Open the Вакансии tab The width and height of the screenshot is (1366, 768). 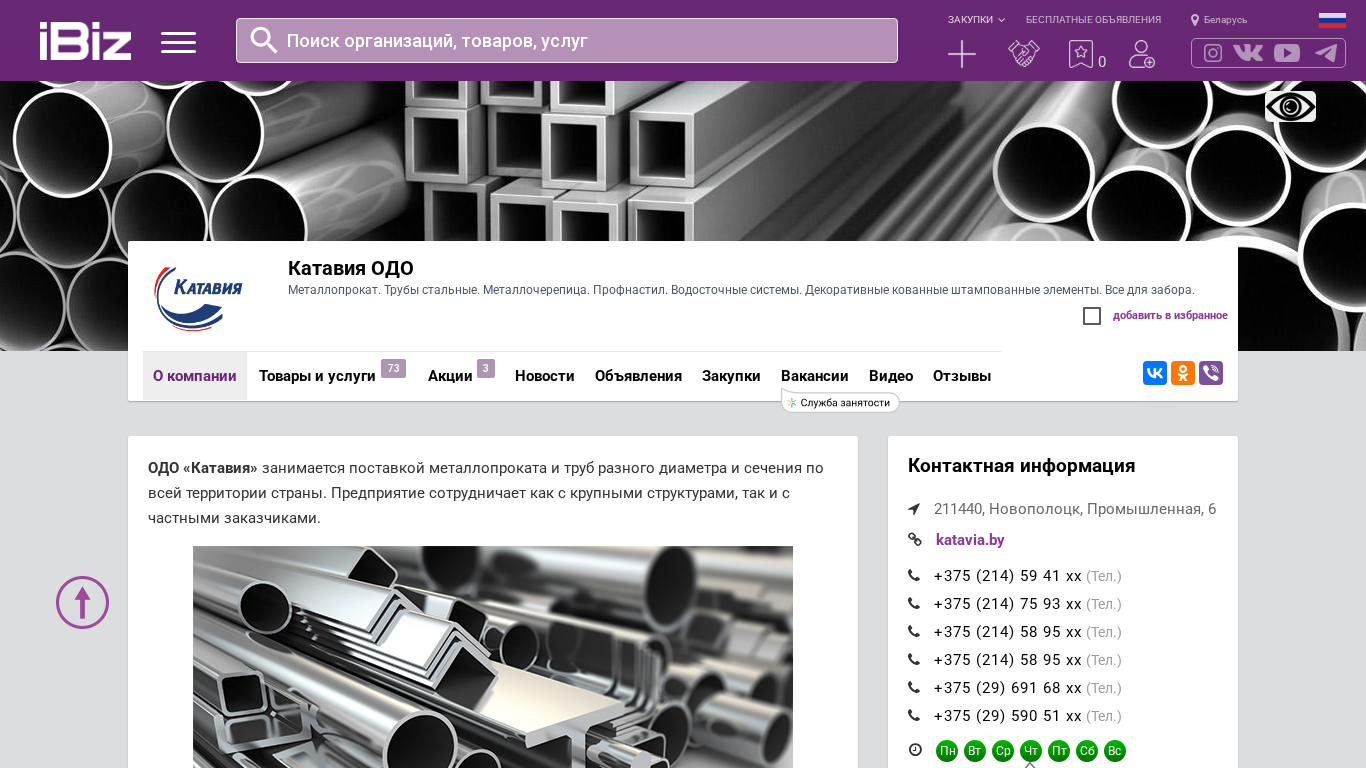815,376
